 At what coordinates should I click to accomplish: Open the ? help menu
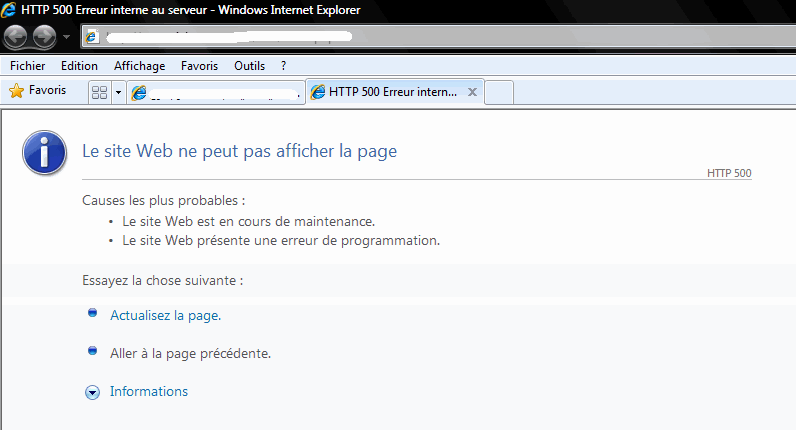[x=284, y=66]
